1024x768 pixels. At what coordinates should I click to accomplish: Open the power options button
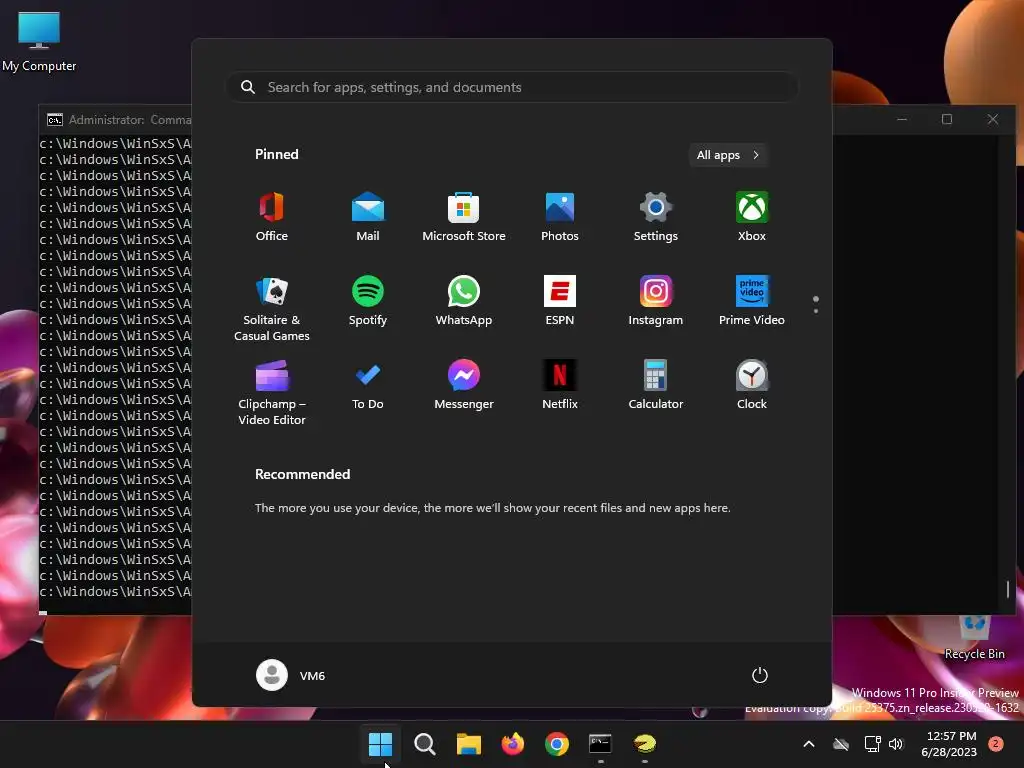[x=760, y=675]
